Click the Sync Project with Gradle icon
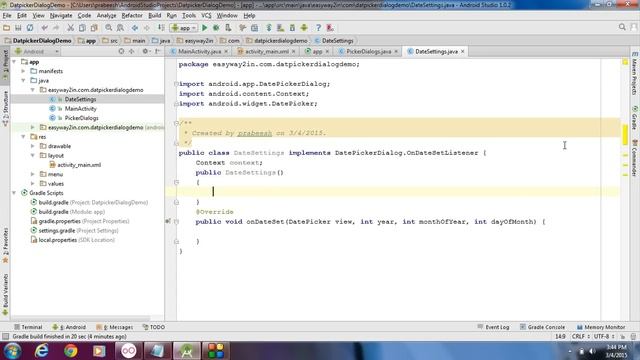640x360 pixels. [269, 28]
